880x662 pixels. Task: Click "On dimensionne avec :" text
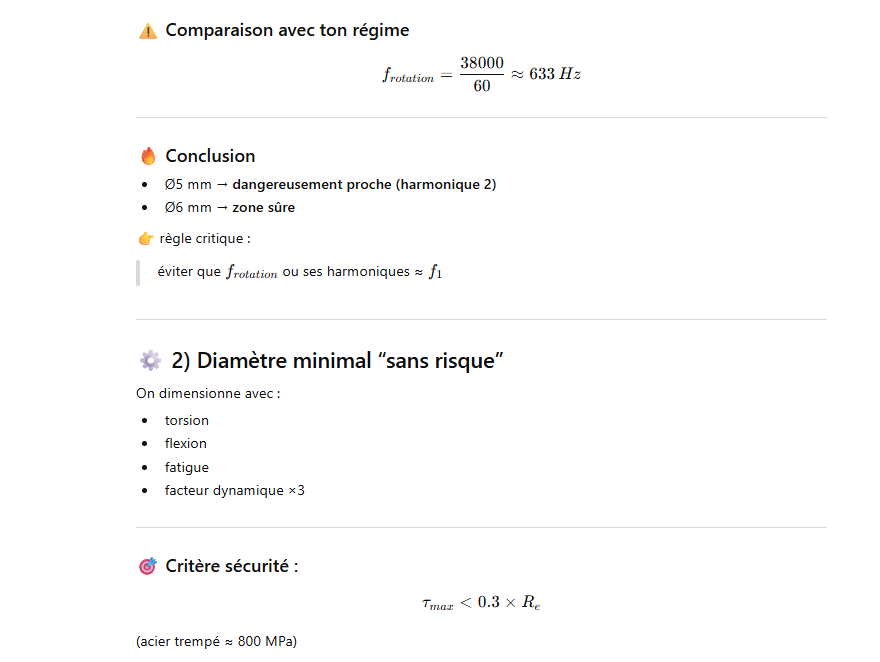(208, 393)
